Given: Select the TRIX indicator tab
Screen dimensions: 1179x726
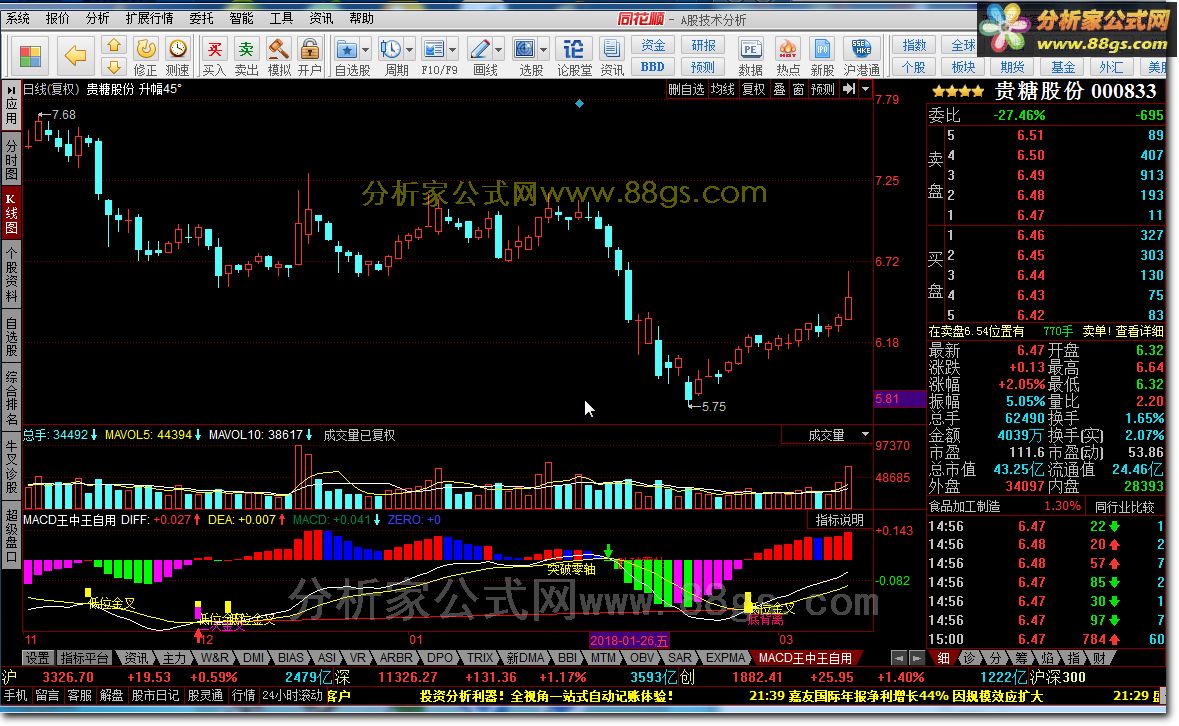Looking at the screenshot, I should 480,658.
